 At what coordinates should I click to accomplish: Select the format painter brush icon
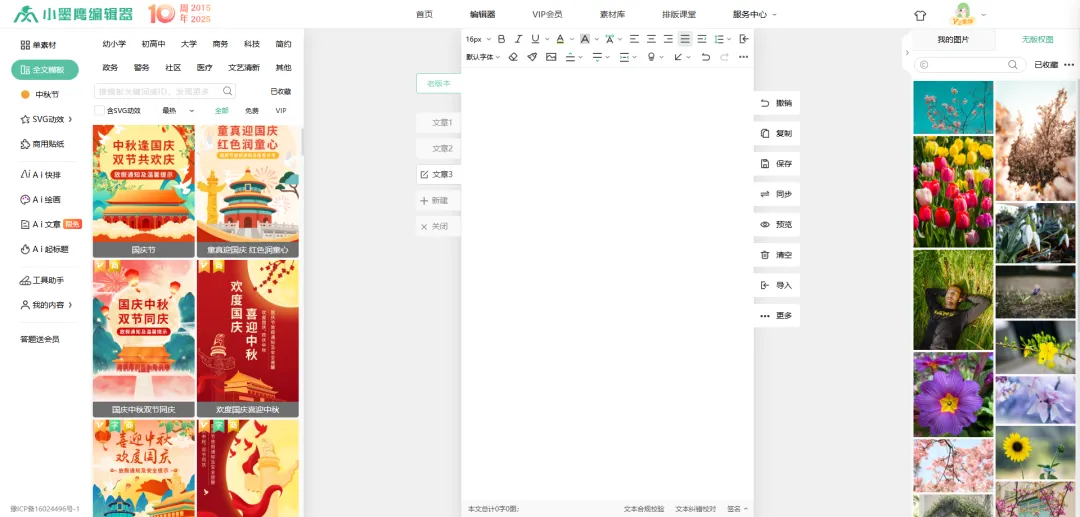pos(532,57)
